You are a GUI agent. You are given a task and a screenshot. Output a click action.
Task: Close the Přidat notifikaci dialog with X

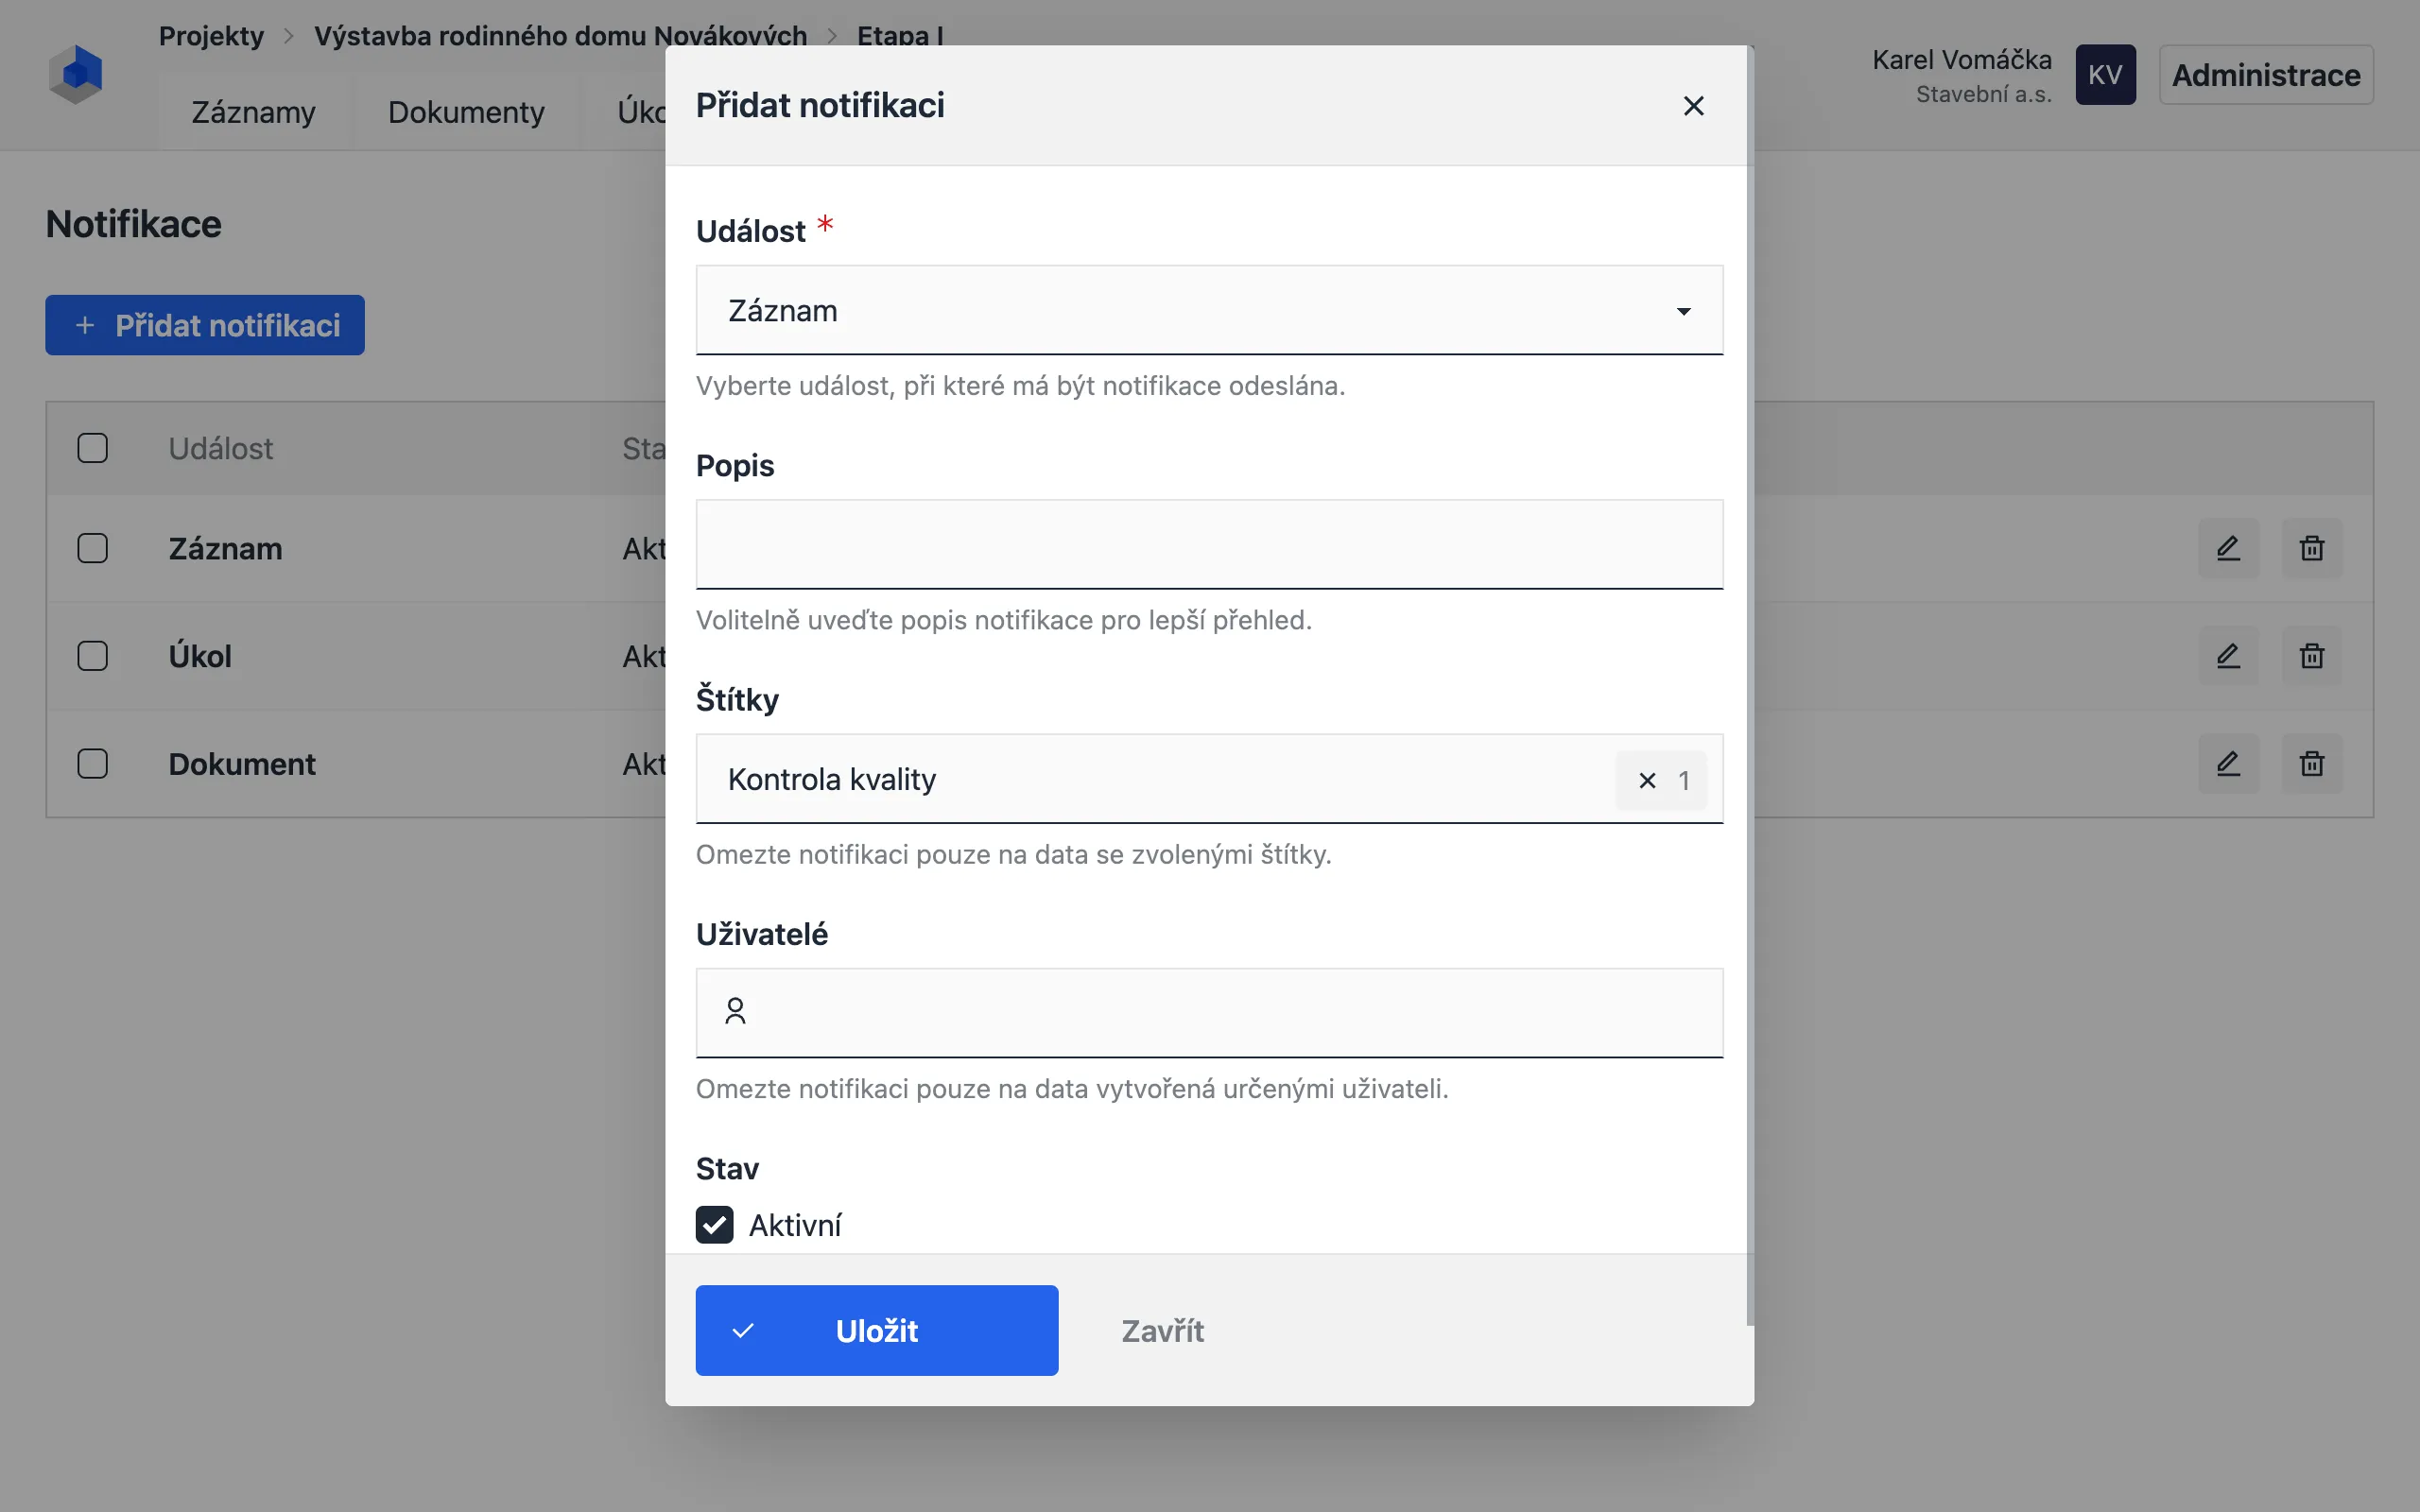[1693, 105]
